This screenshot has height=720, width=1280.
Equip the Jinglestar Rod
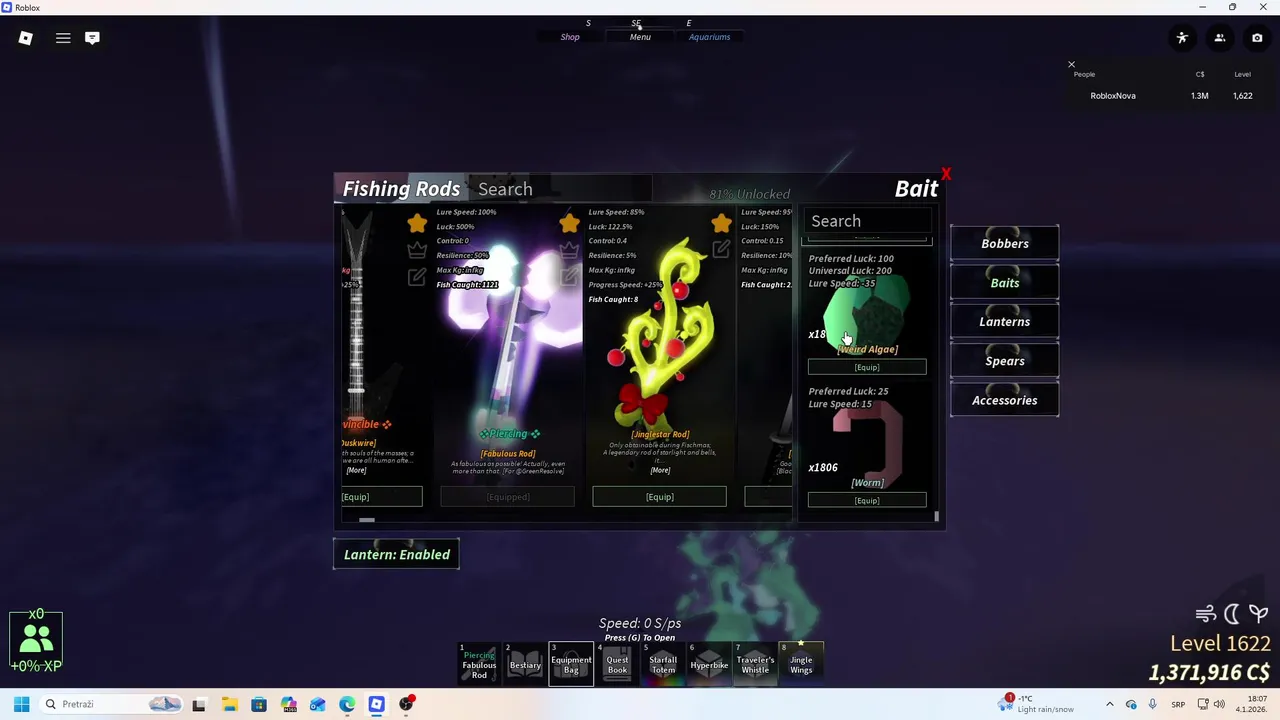click(659, 497)
